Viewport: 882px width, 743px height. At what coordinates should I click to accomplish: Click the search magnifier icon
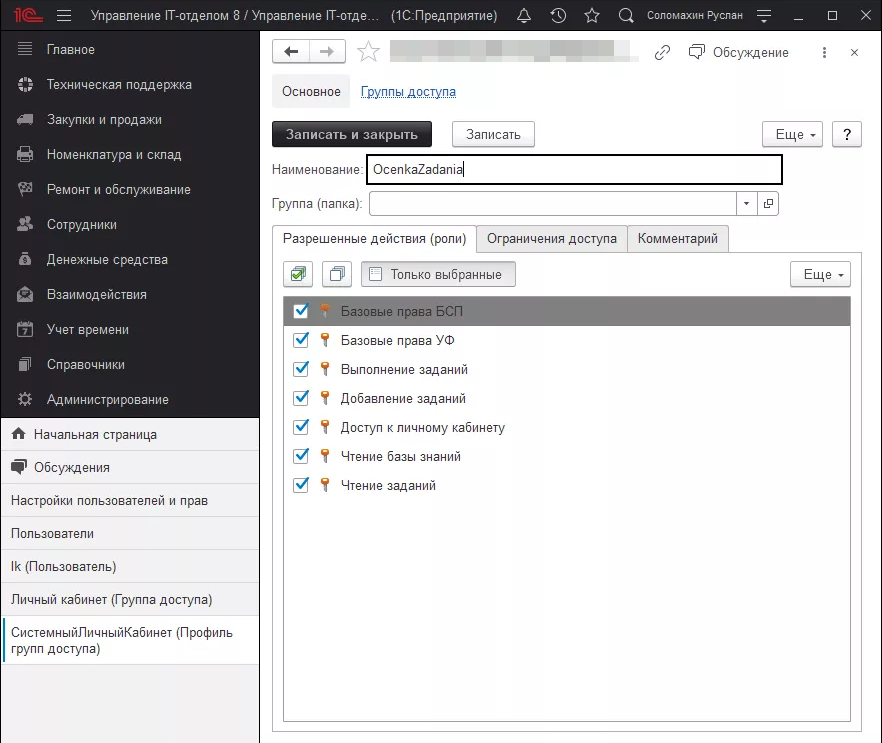coord(626,16)
